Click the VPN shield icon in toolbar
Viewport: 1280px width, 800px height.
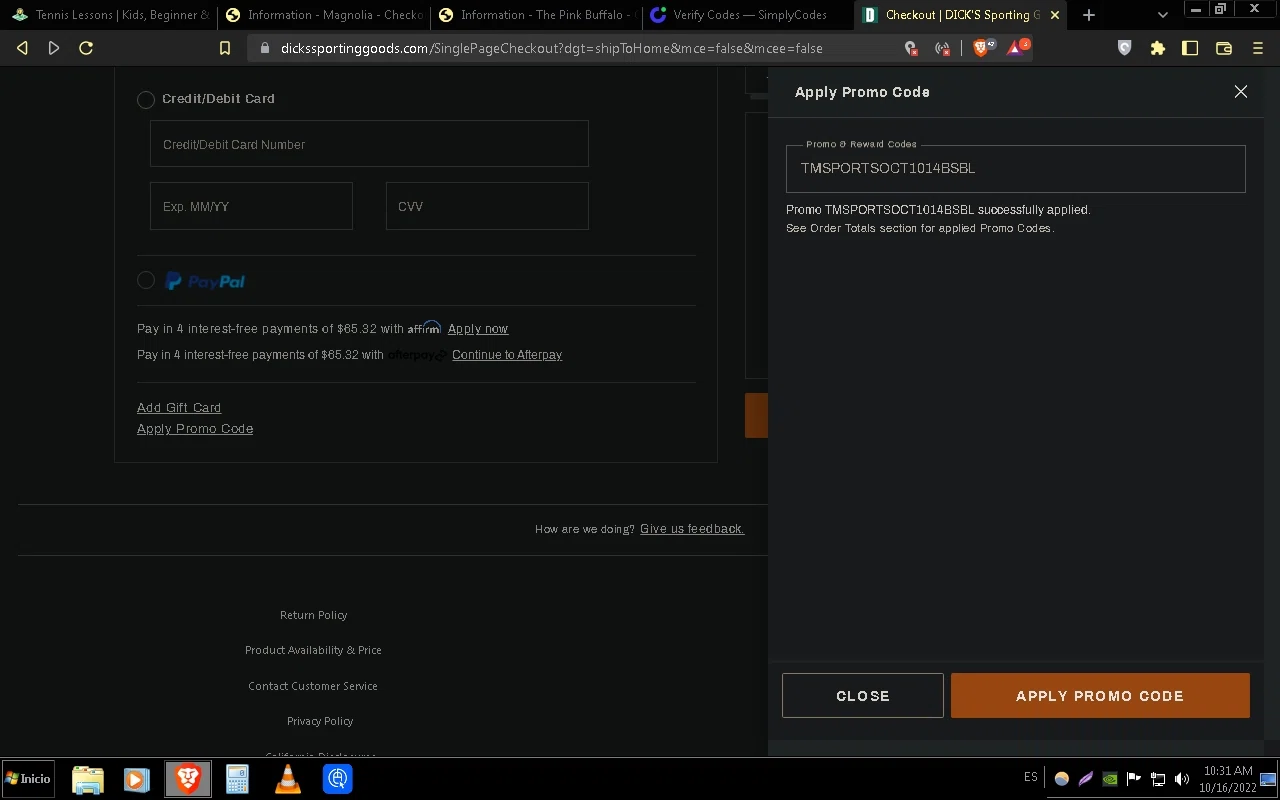pyautogui.click(x=1125, y=48)
